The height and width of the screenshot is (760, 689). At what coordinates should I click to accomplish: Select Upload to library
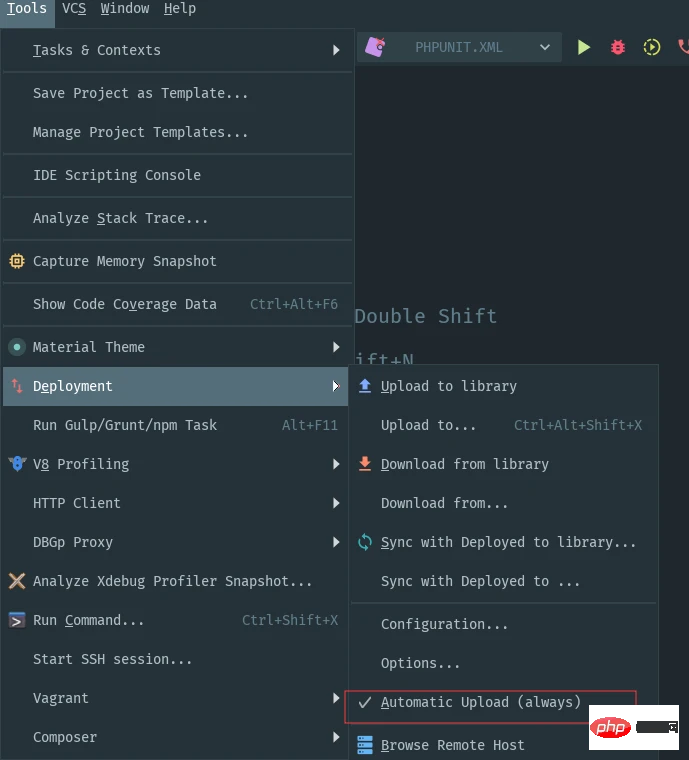coord(504,386)
